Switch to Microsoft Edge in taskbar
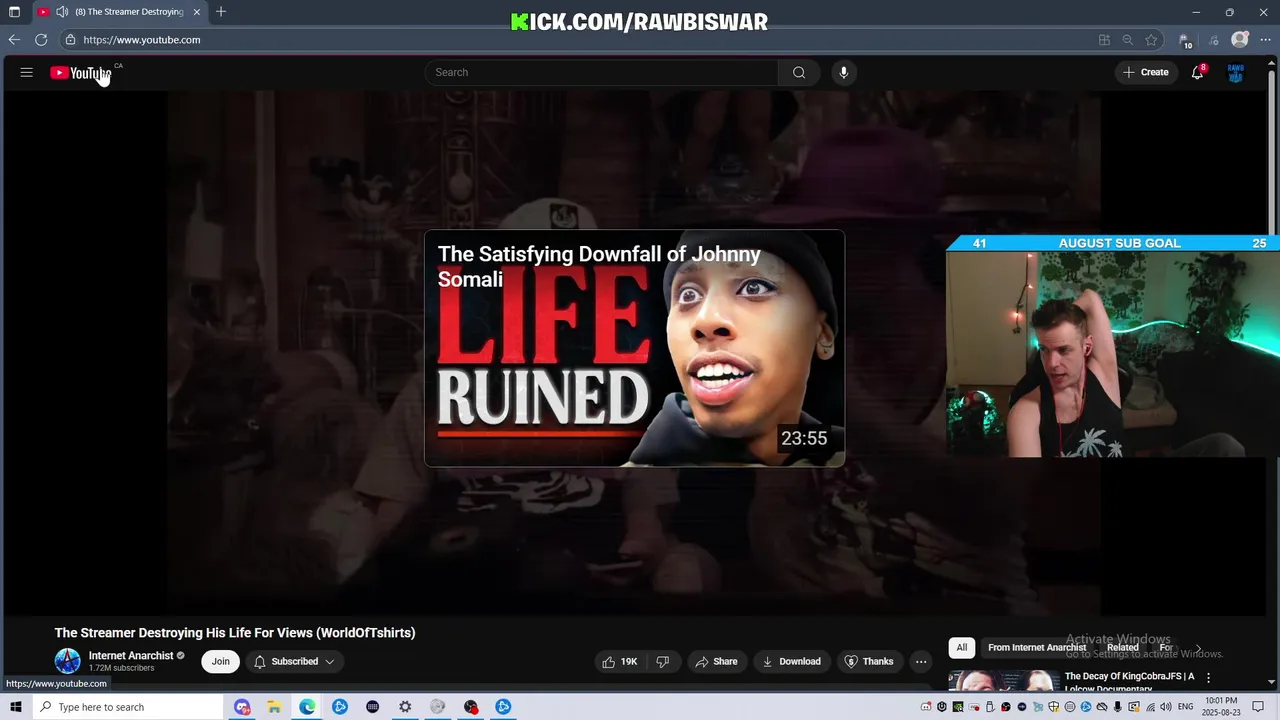This screenshot has width=1280, height=720. [307, 707]
